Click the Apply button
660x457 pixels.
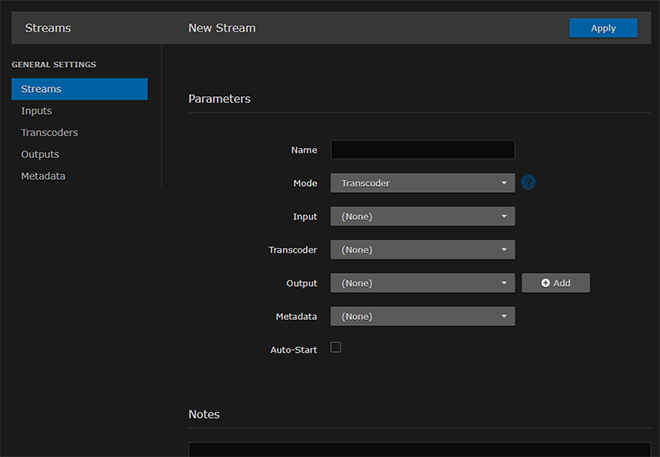point(603,28)
